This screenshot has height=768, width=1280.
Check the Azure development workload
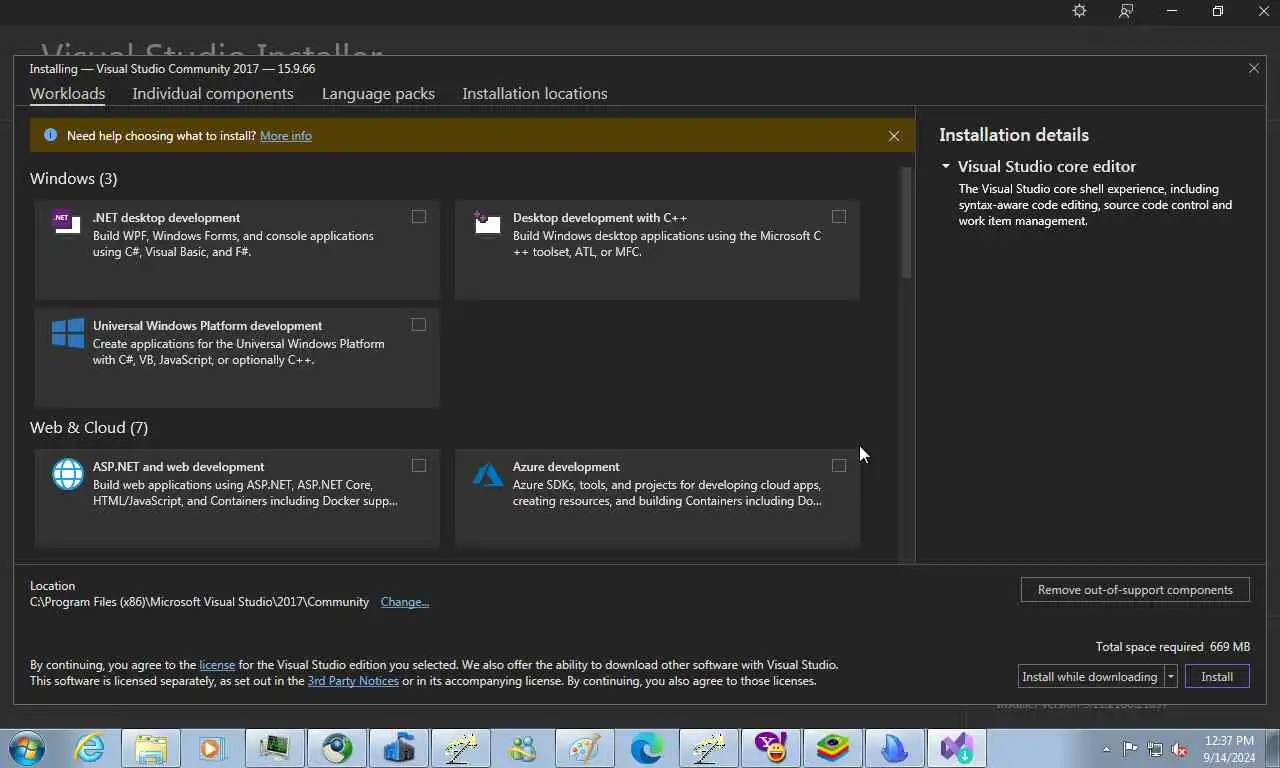tap(839, 466)
